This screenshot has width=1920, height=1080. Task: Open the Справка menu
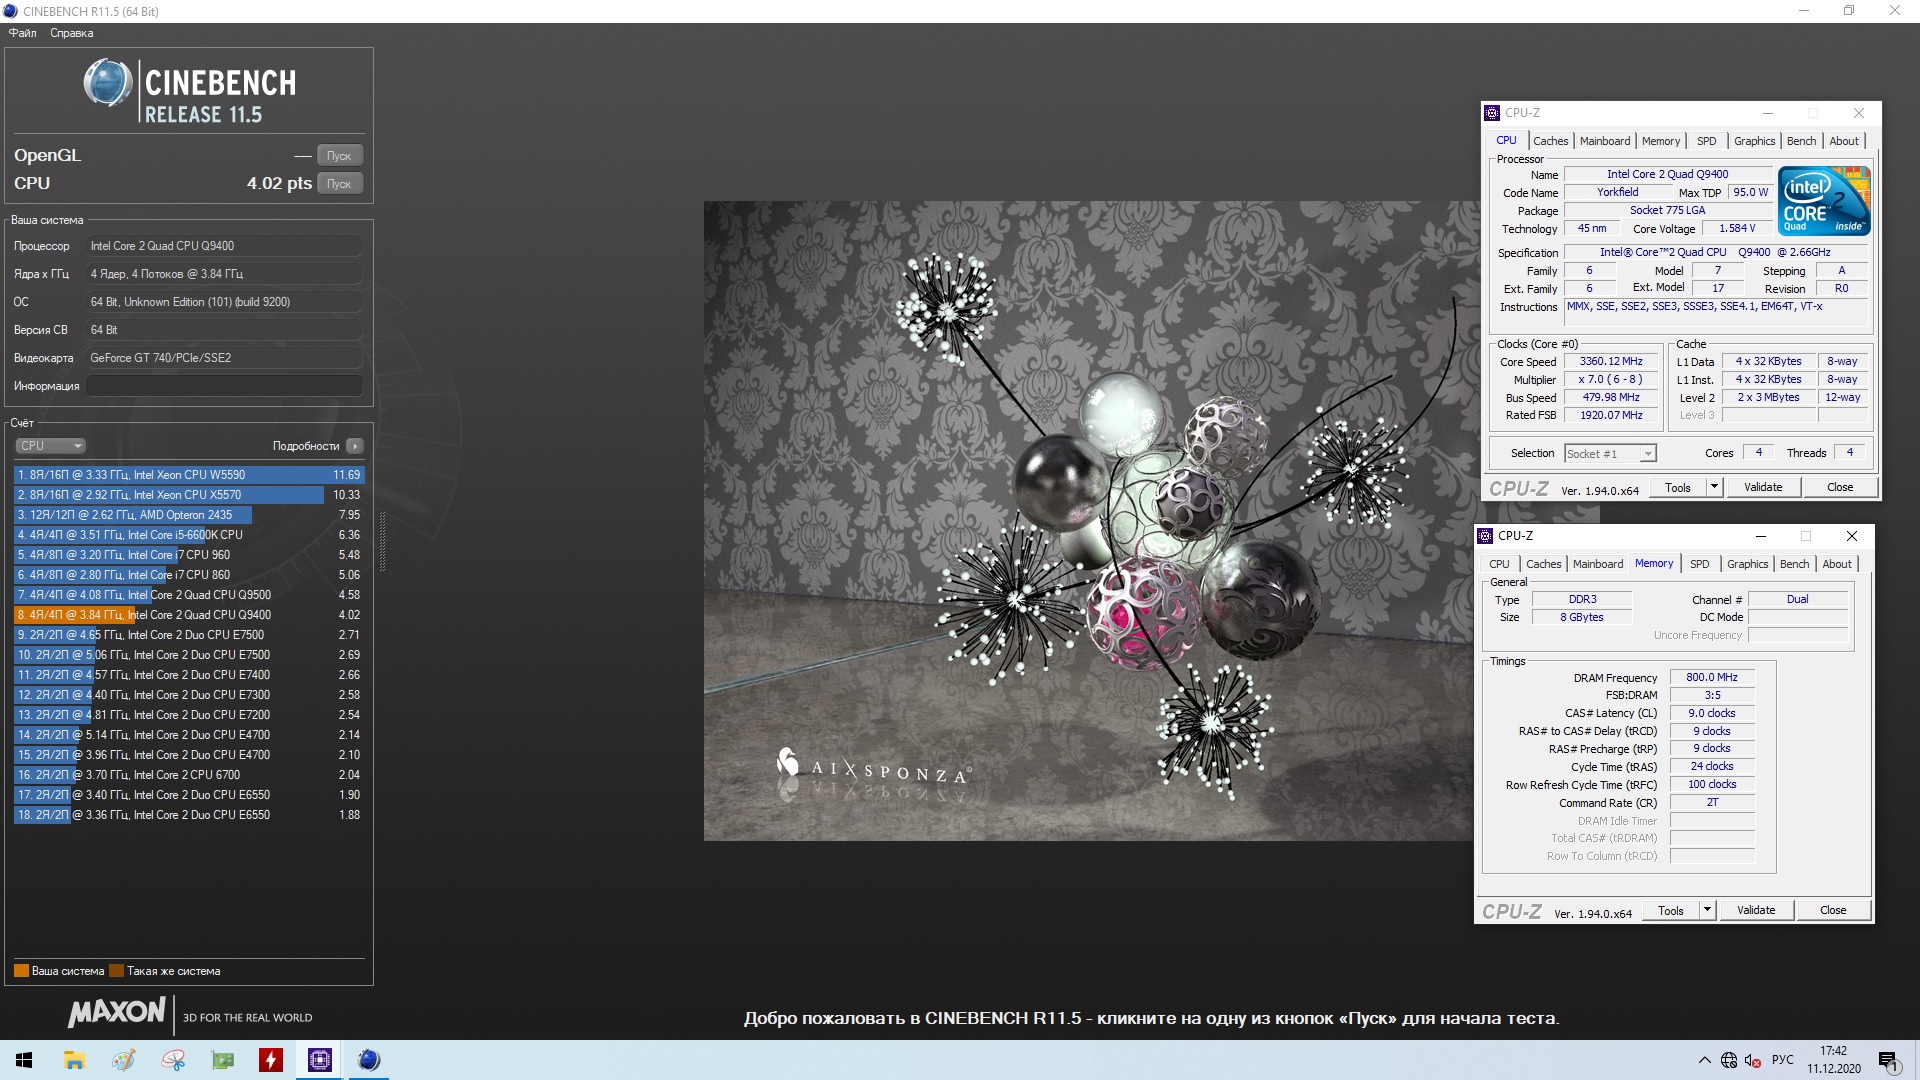[x=71, y=33]
